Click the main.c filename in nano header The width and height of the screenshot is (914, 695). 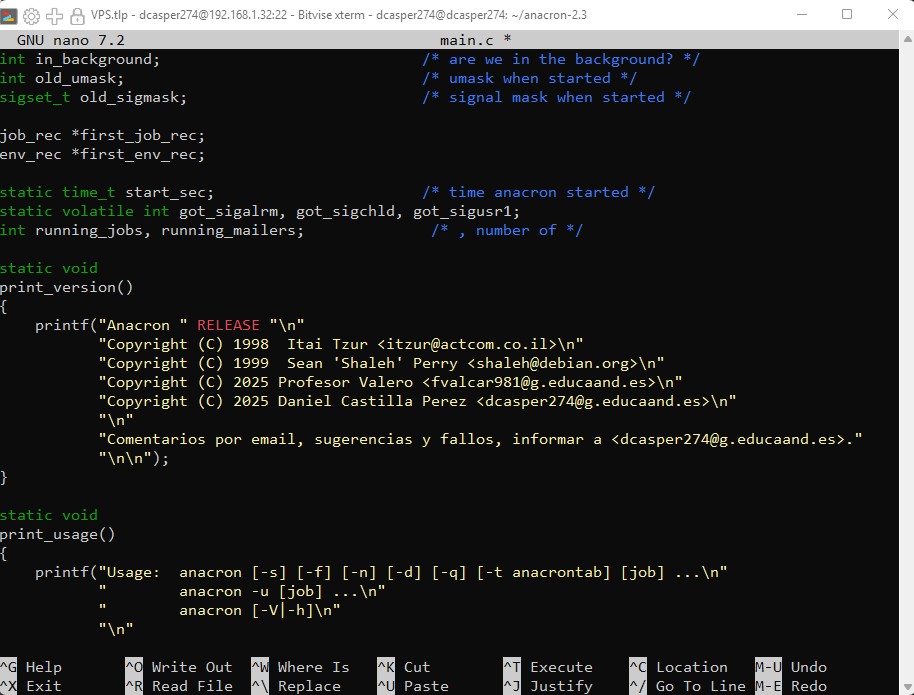[x=466, y=40]
